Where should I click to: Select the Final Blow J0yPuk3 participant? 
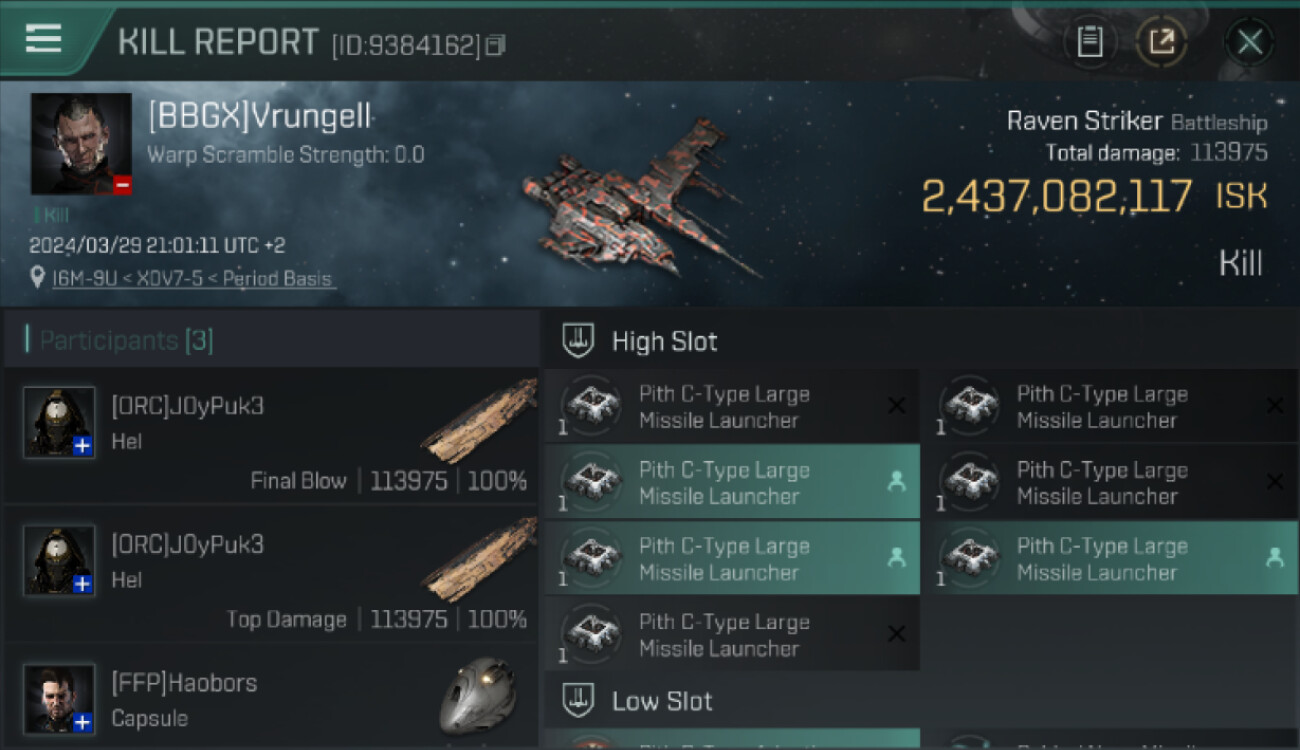pyautogui.click(x=272, y=436)
